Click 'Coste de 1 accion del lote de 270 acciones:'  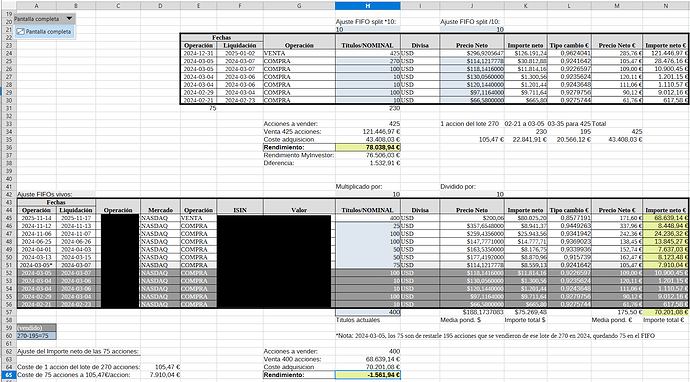point(78,367)
